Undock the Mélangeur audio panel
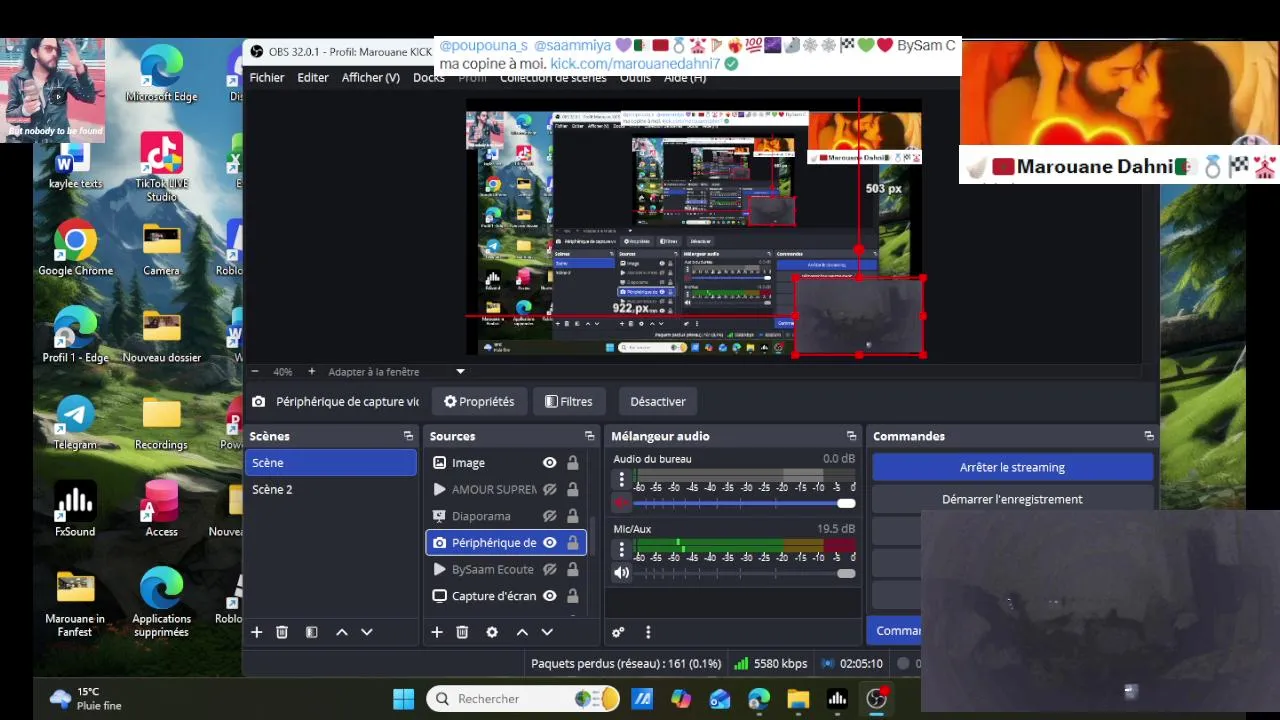 click(851, 436)
